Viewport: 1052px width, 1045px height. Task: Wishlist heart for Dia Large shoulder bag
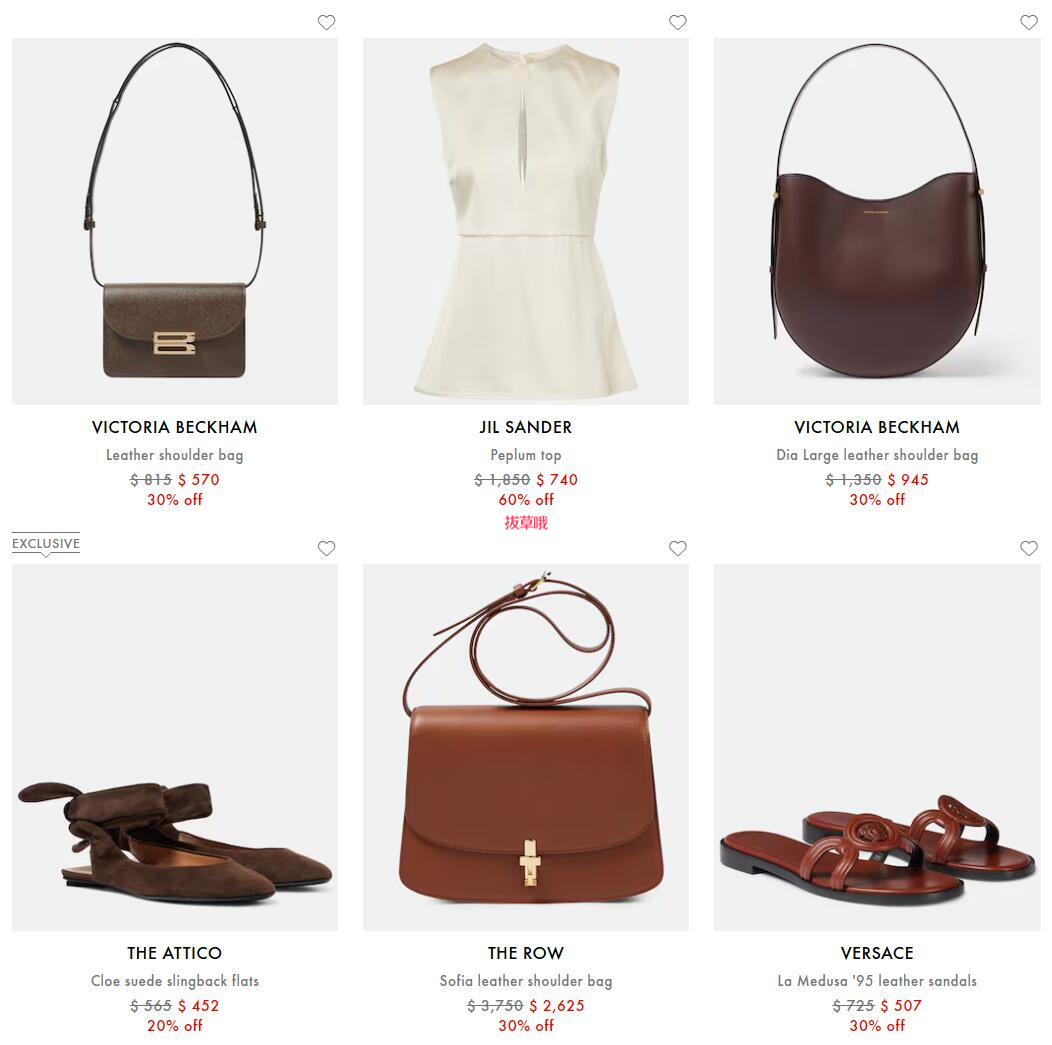pos(1029,22)
